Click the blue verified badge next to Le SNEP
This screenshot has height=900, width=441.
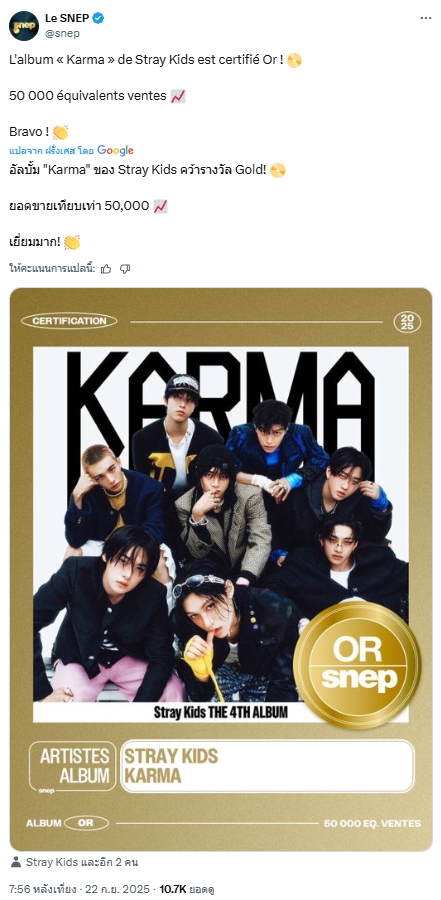click(98, 18)
